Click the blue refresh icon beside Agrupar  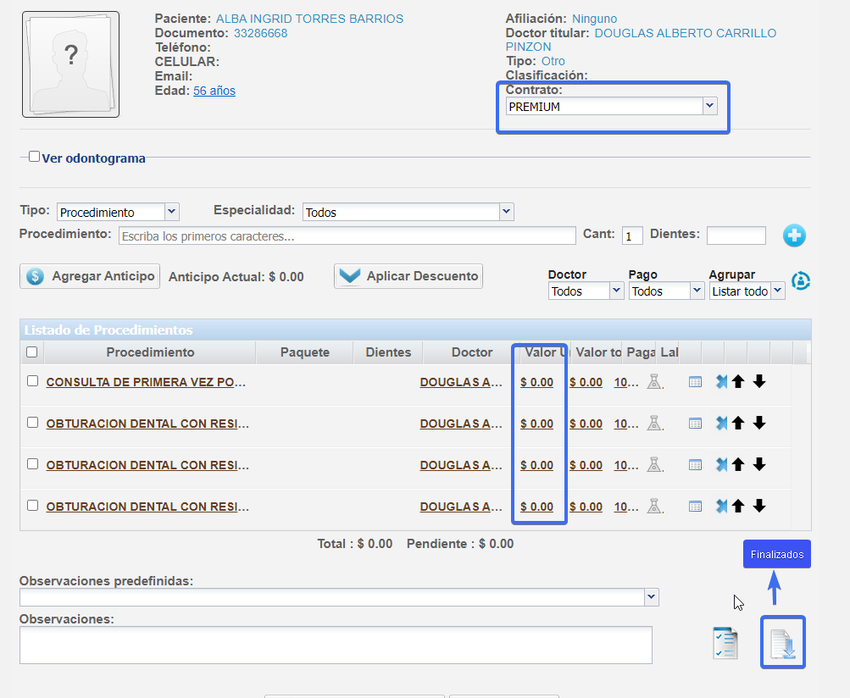click(800, 282)
